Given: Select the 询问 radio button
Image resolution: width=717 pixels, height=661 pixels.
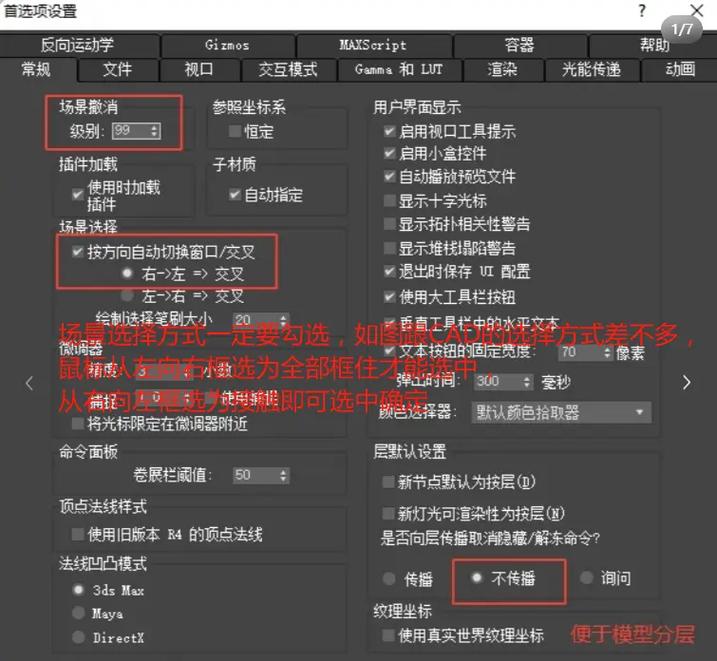Looking at the screenshot, I should pyautogui.click(x=586, y=578).
